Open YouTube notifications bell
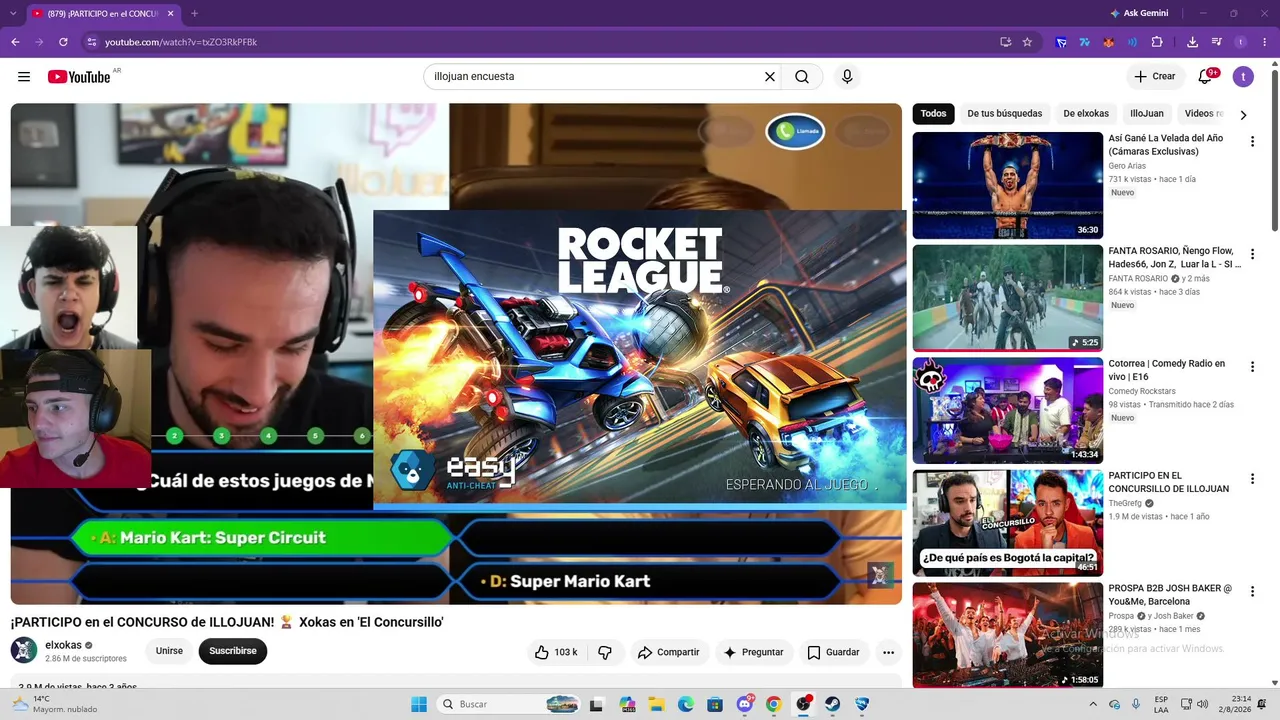Image resolution: width=1280 pixels, height=720 pixels. click(1206, 77)
